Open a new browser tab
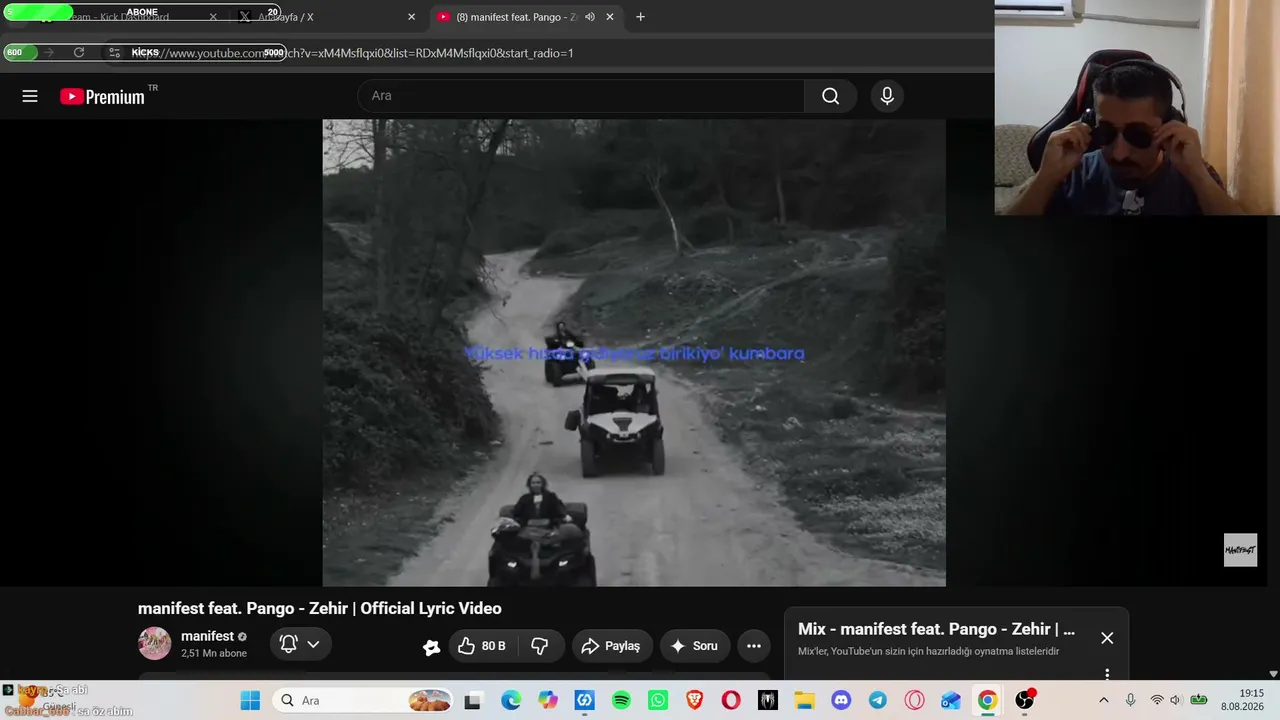 pos(640,17)
